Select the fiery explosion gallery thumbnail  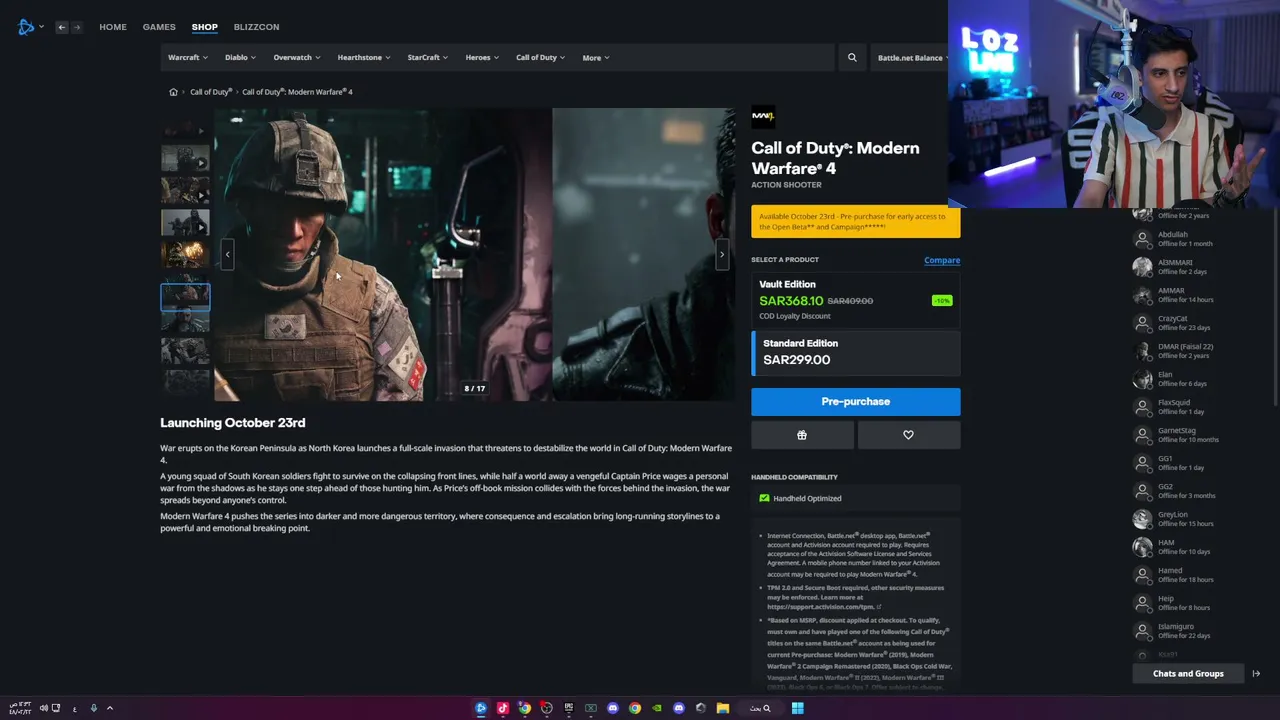coord(185,253)
